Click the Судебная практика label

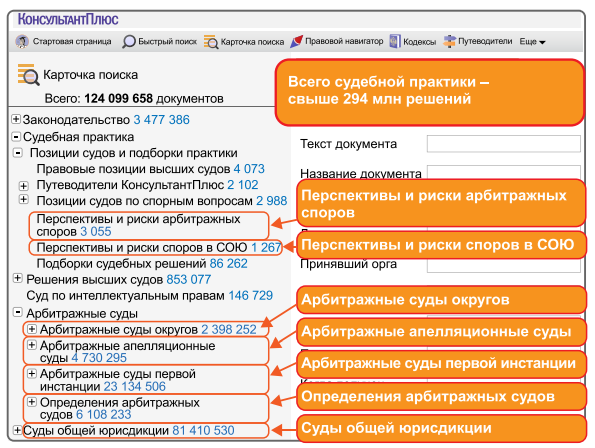[79, 137]
